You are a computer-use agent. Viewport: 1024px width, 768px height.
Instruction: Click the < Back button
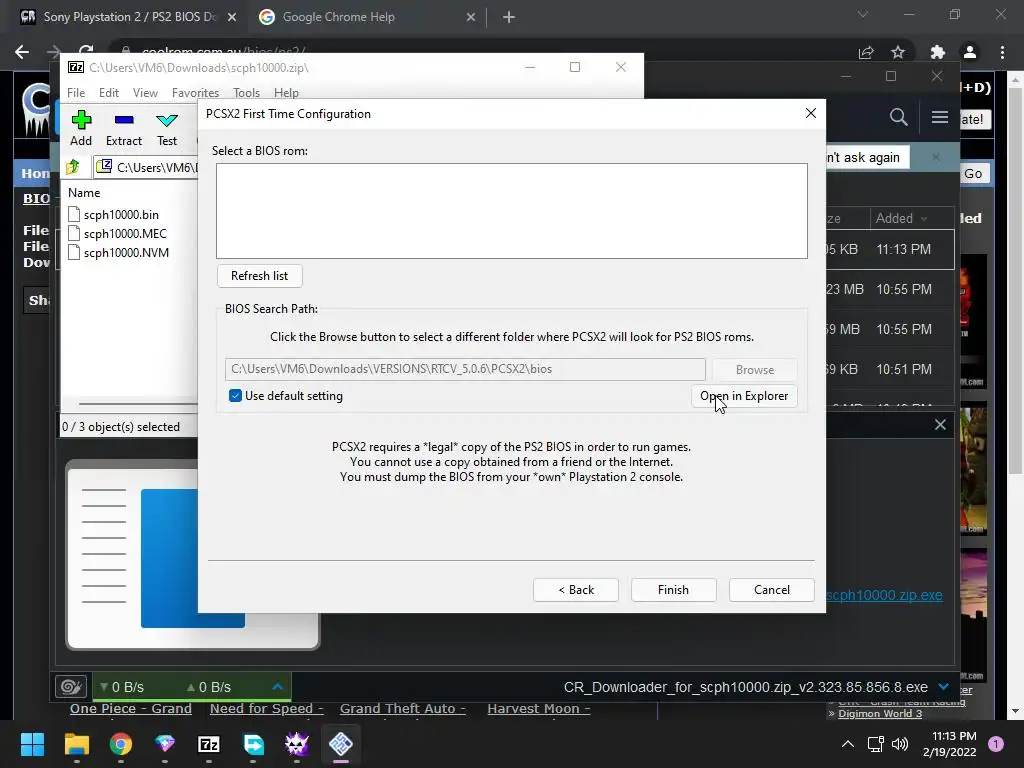(575, 590)
